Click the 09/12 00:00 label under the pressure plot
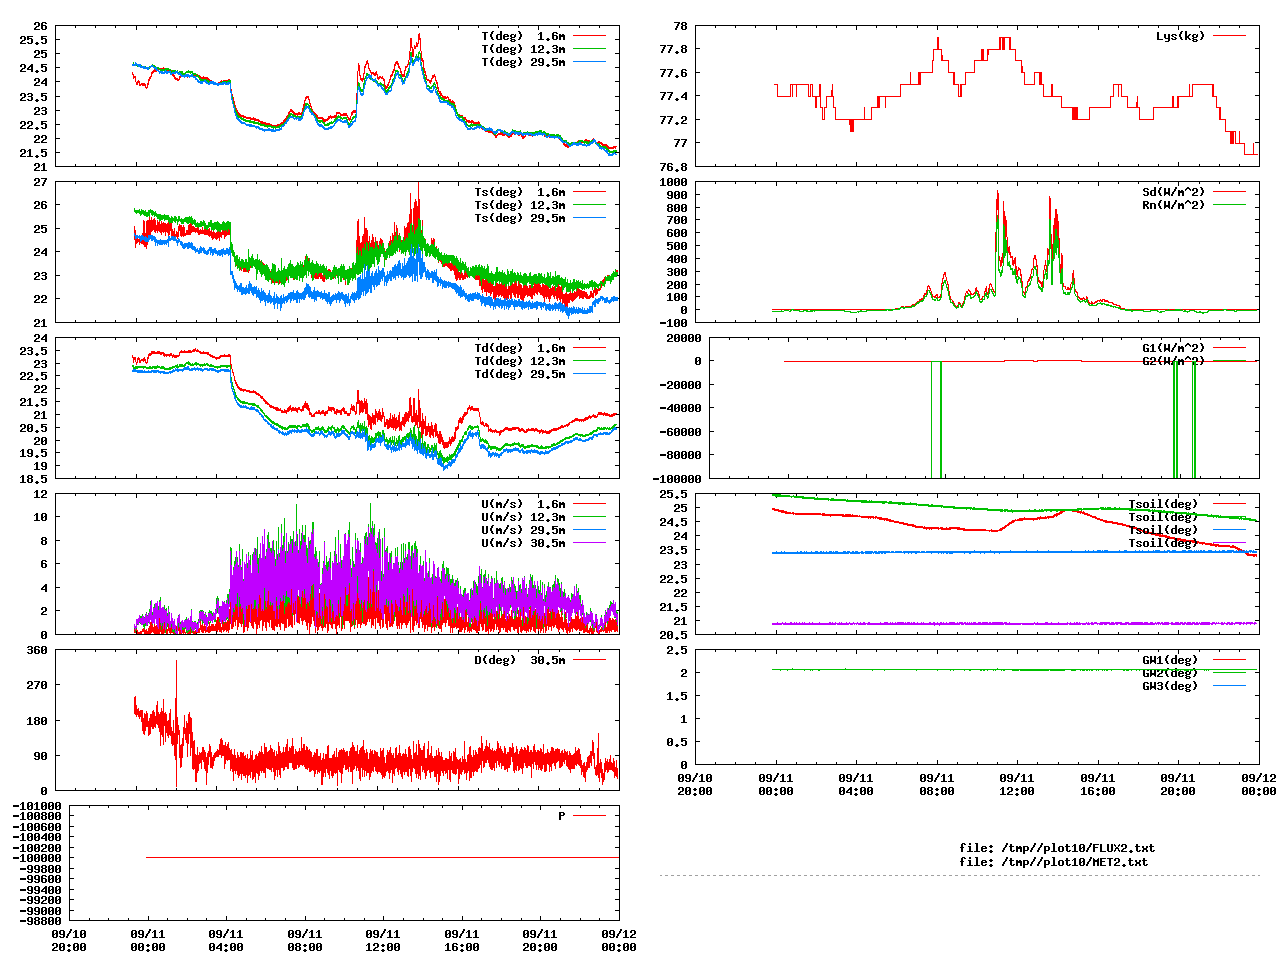Screen dimensions: 1280x960 click(619, 940)
